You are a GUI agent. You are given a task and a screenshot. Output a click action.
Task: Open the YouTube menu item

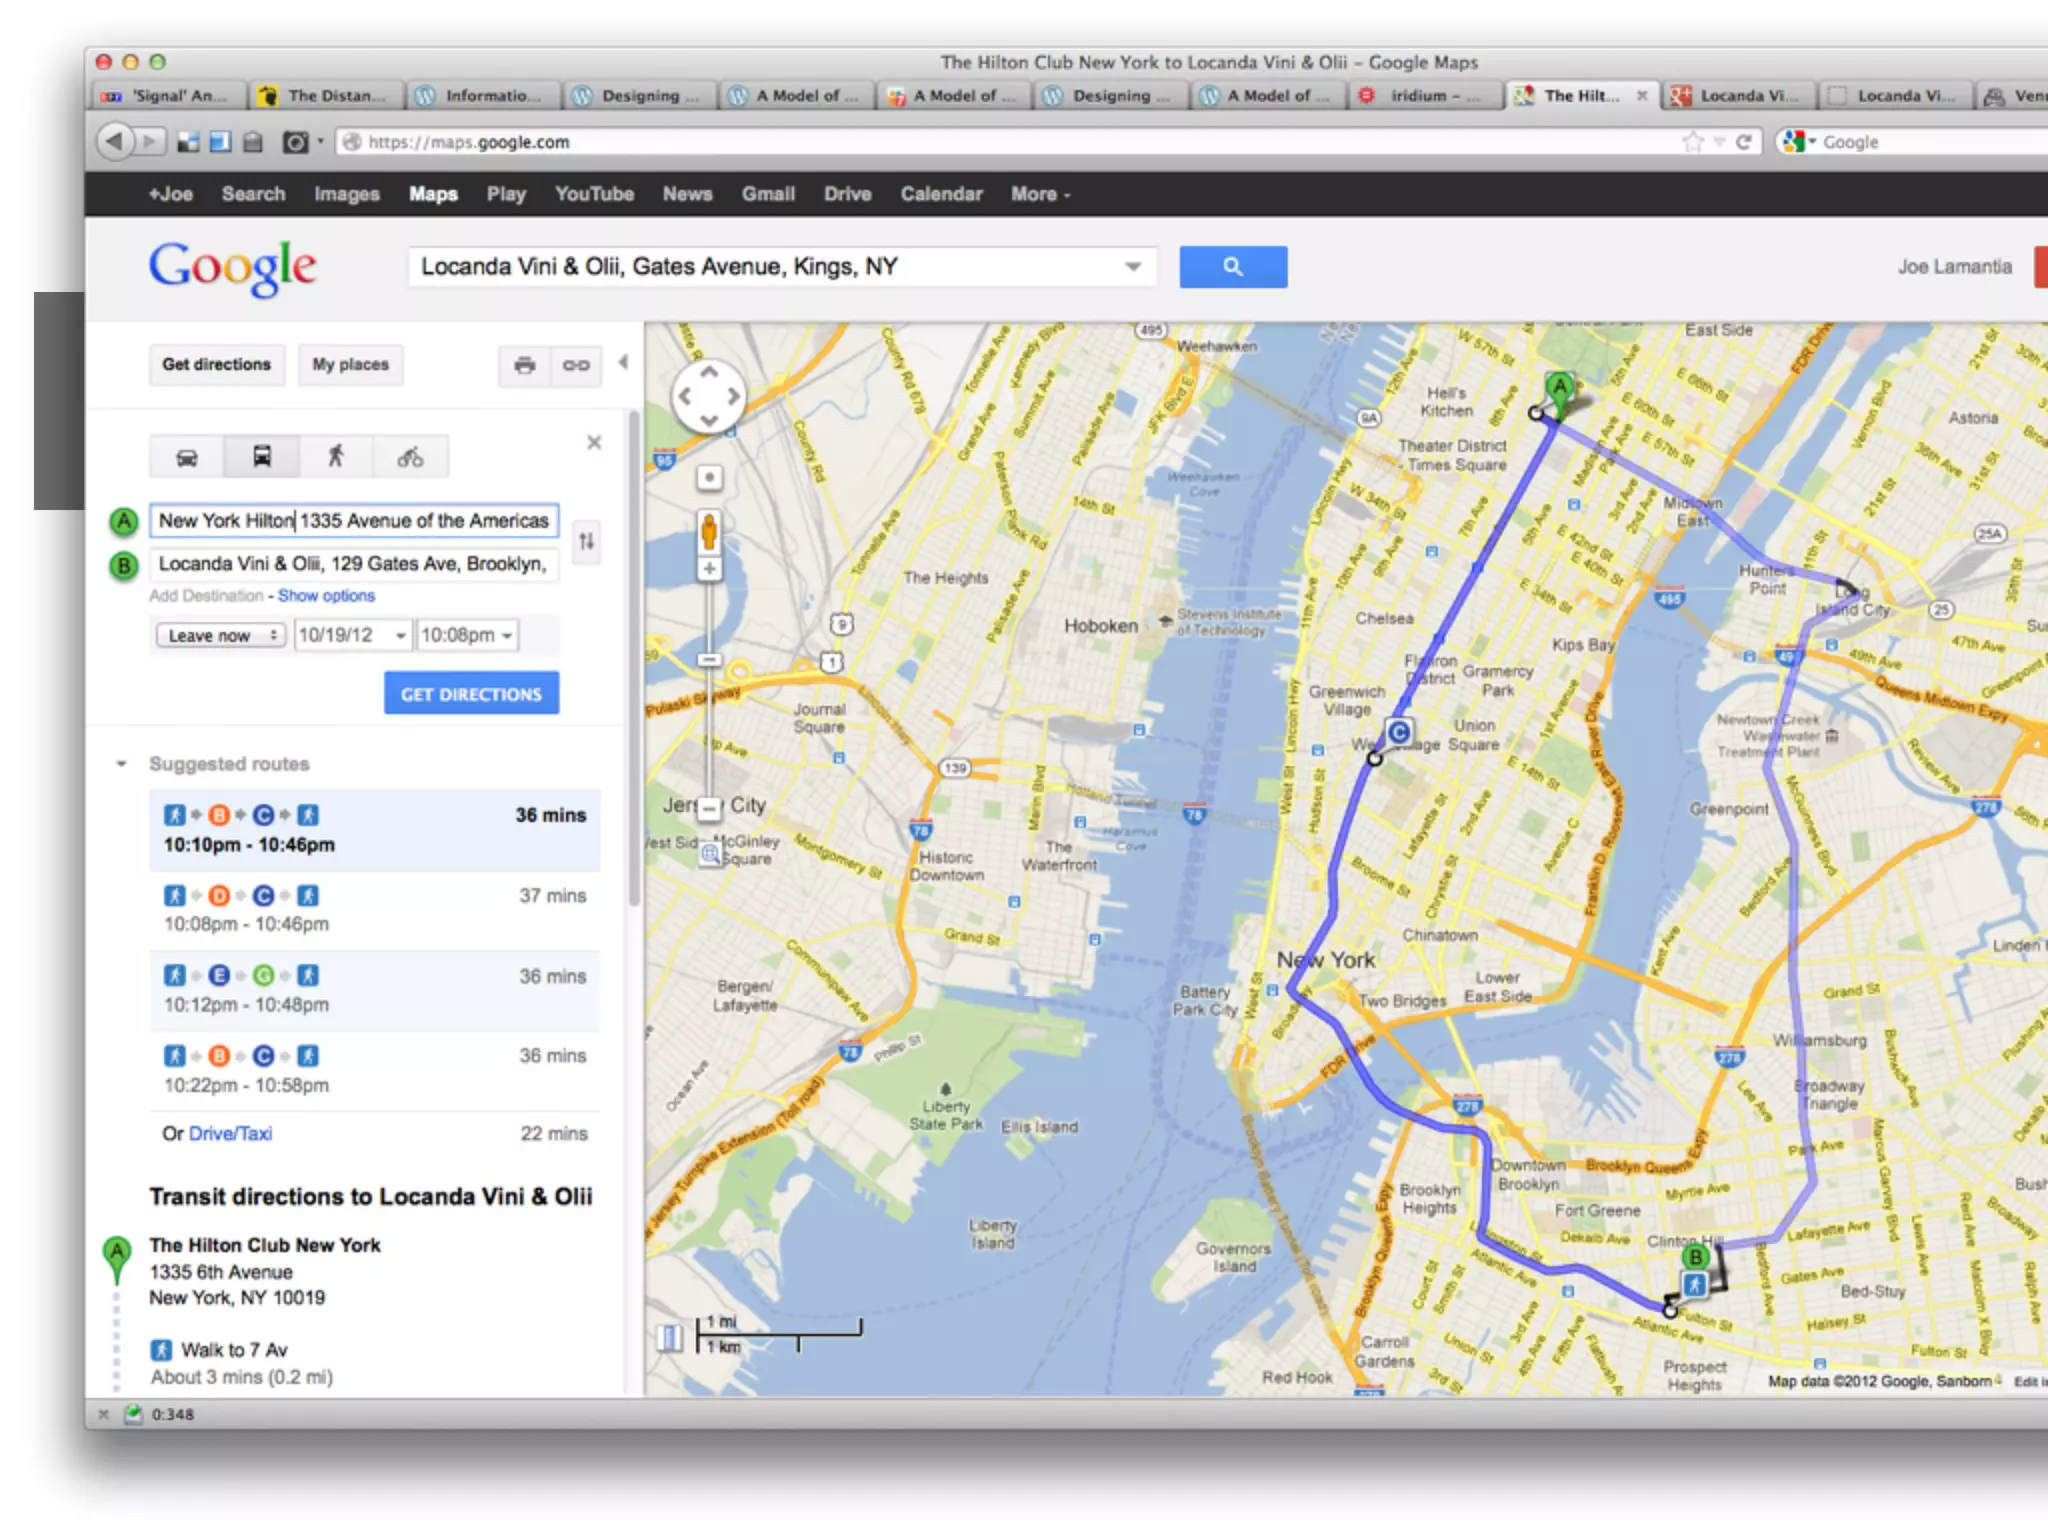594,194
